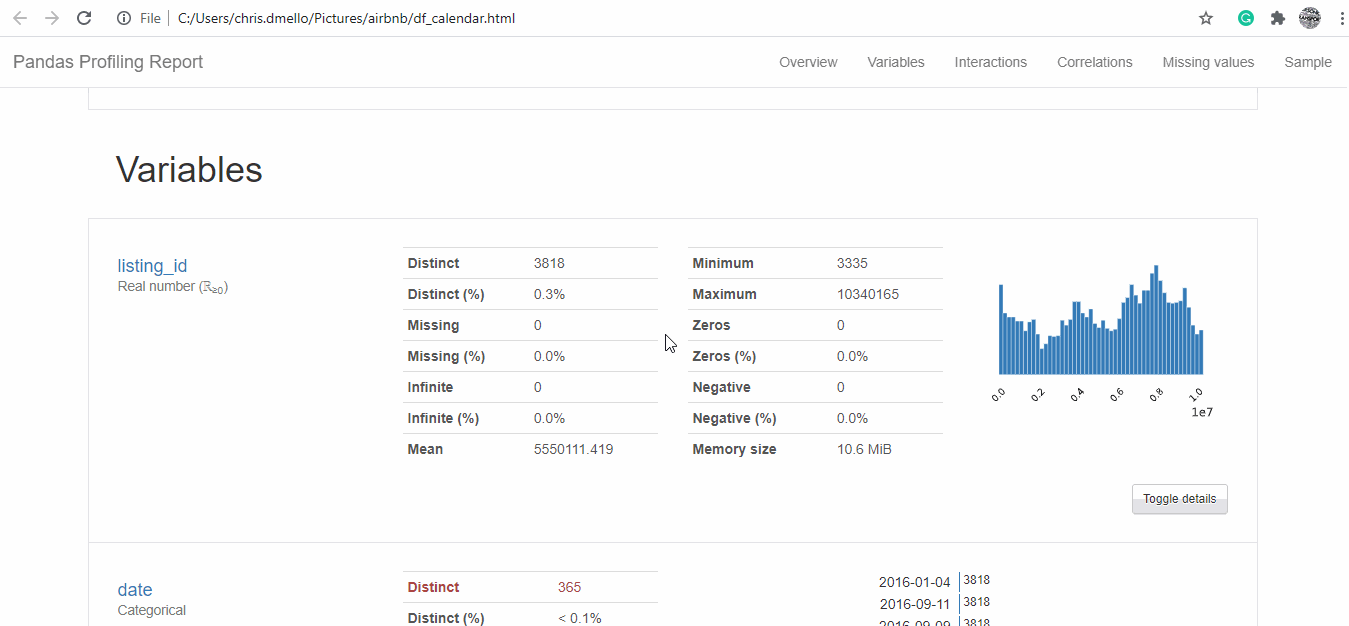Click the listing_id variable link
The height and width of the screenshot is (626, 1349).
point(151,265)
